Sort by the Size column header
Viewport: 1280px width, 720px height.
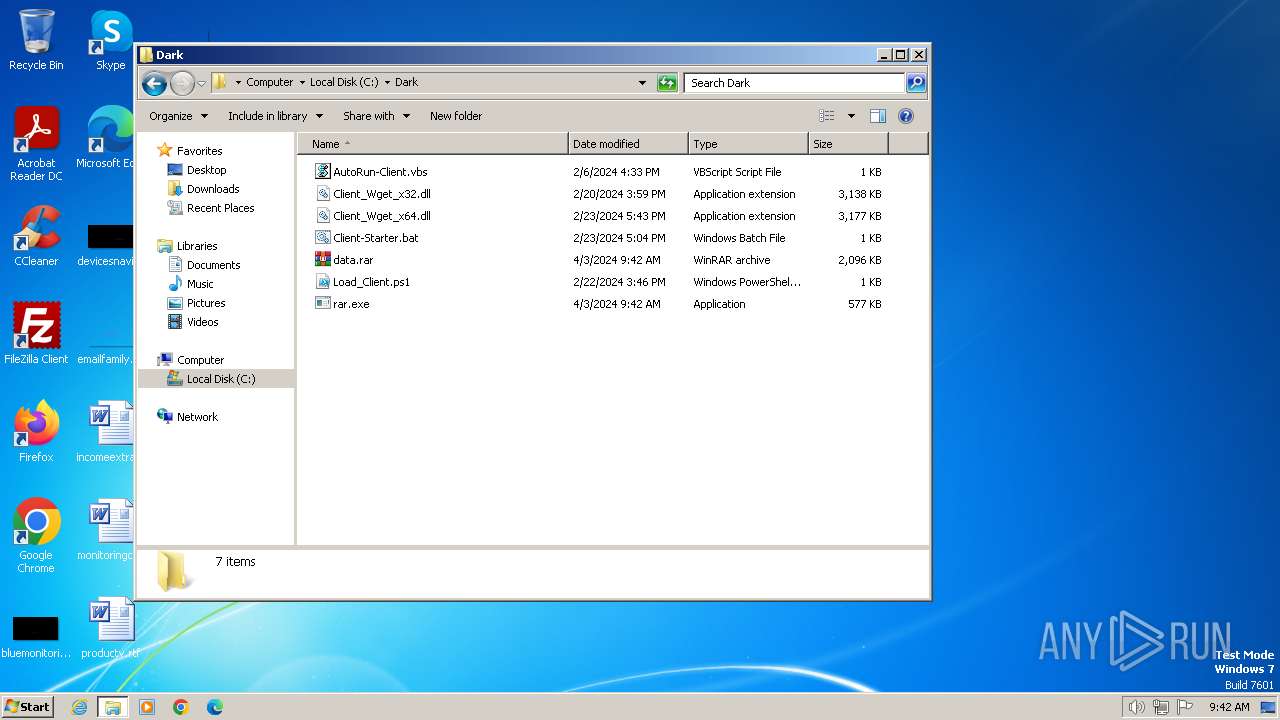click(848, 144)
